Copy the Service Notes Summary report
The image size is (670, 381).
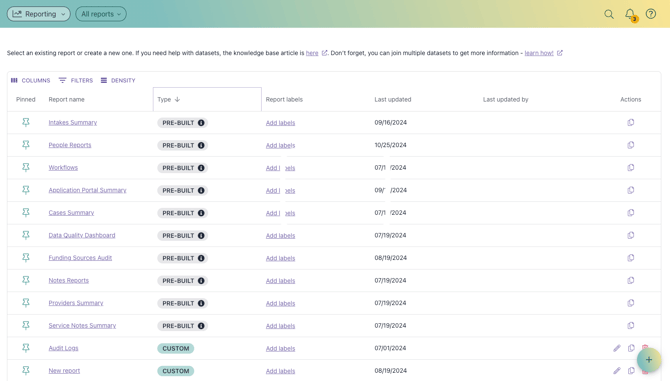[x=631, y=325]
